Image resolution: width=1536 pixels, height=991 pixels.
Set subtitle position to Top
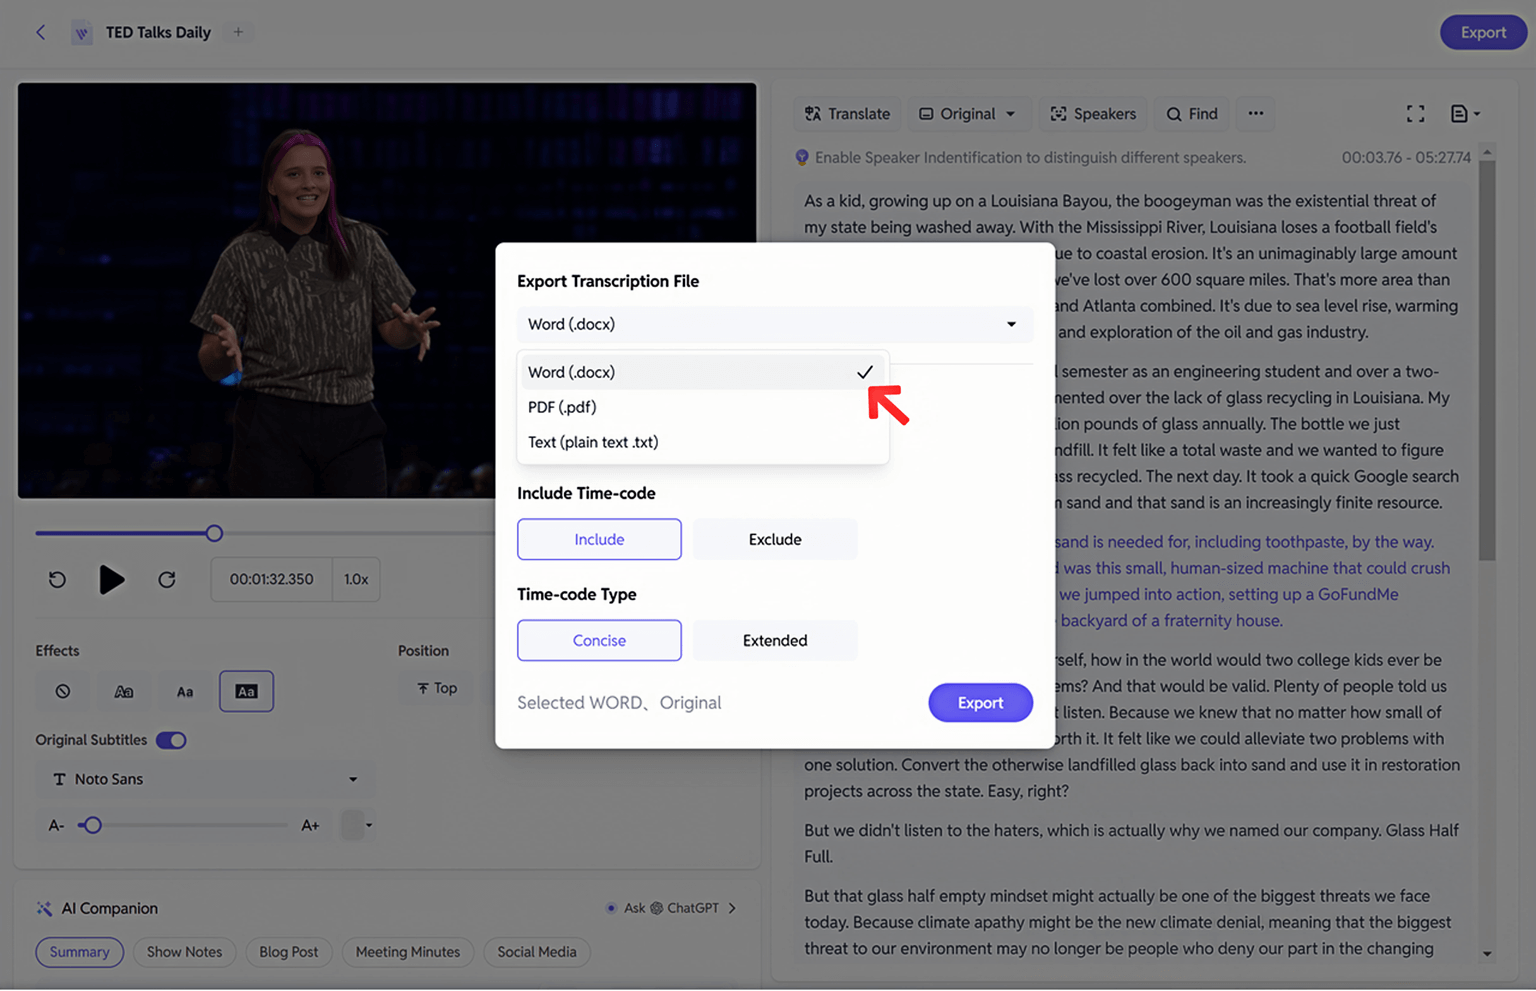[437, 688]
